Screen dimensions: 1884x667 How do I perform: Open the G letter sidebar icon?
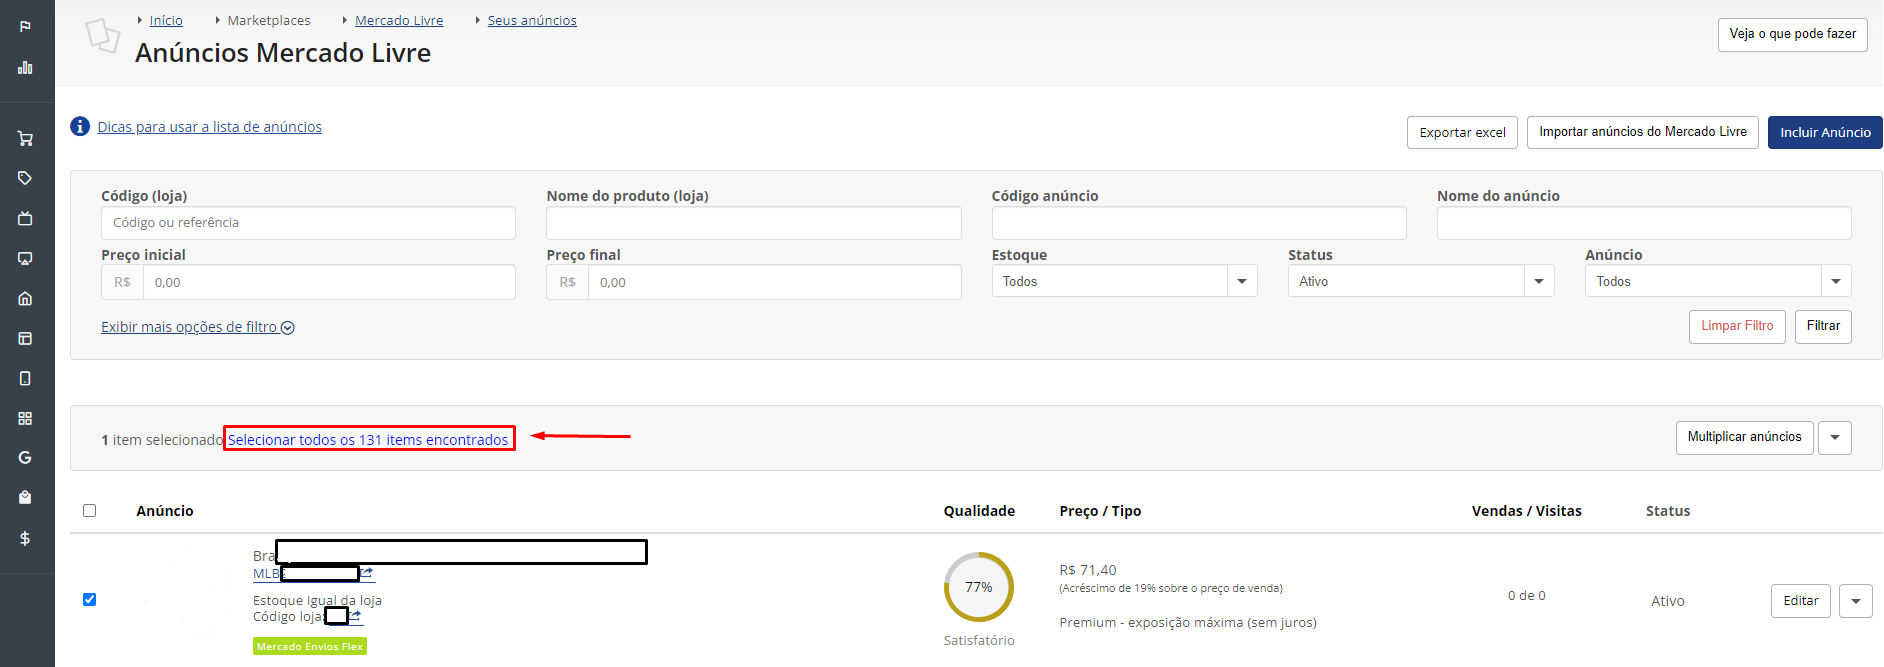click(x=25, y=458)
